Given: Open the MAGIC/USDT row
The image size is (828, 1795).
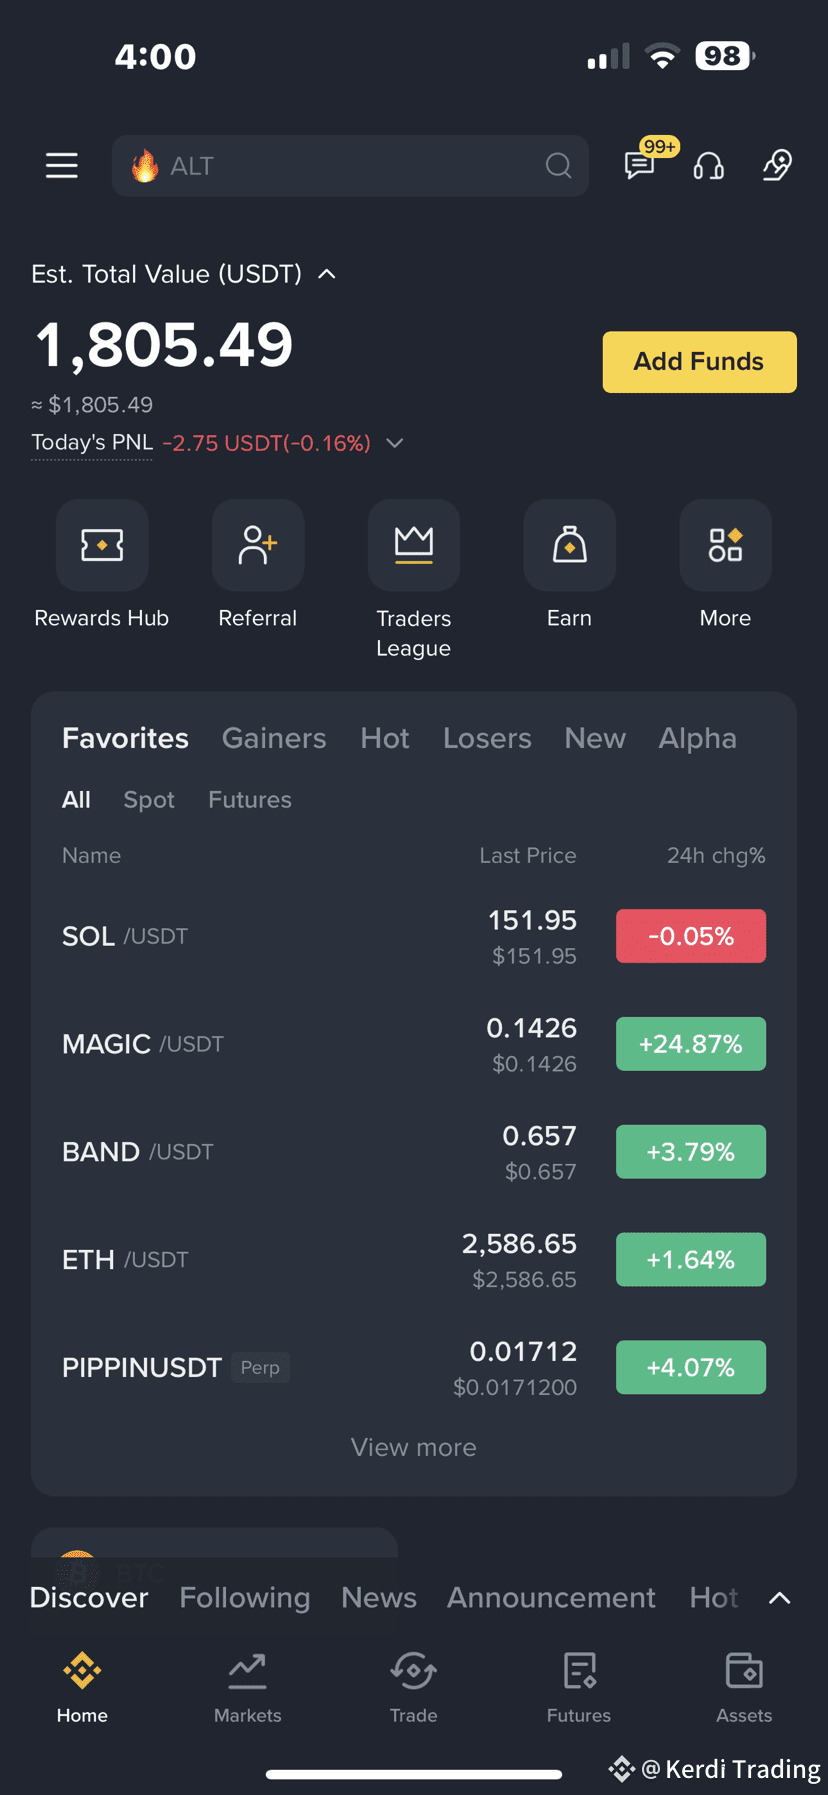Looking at the screenshot, I should tap(414, 1044).
